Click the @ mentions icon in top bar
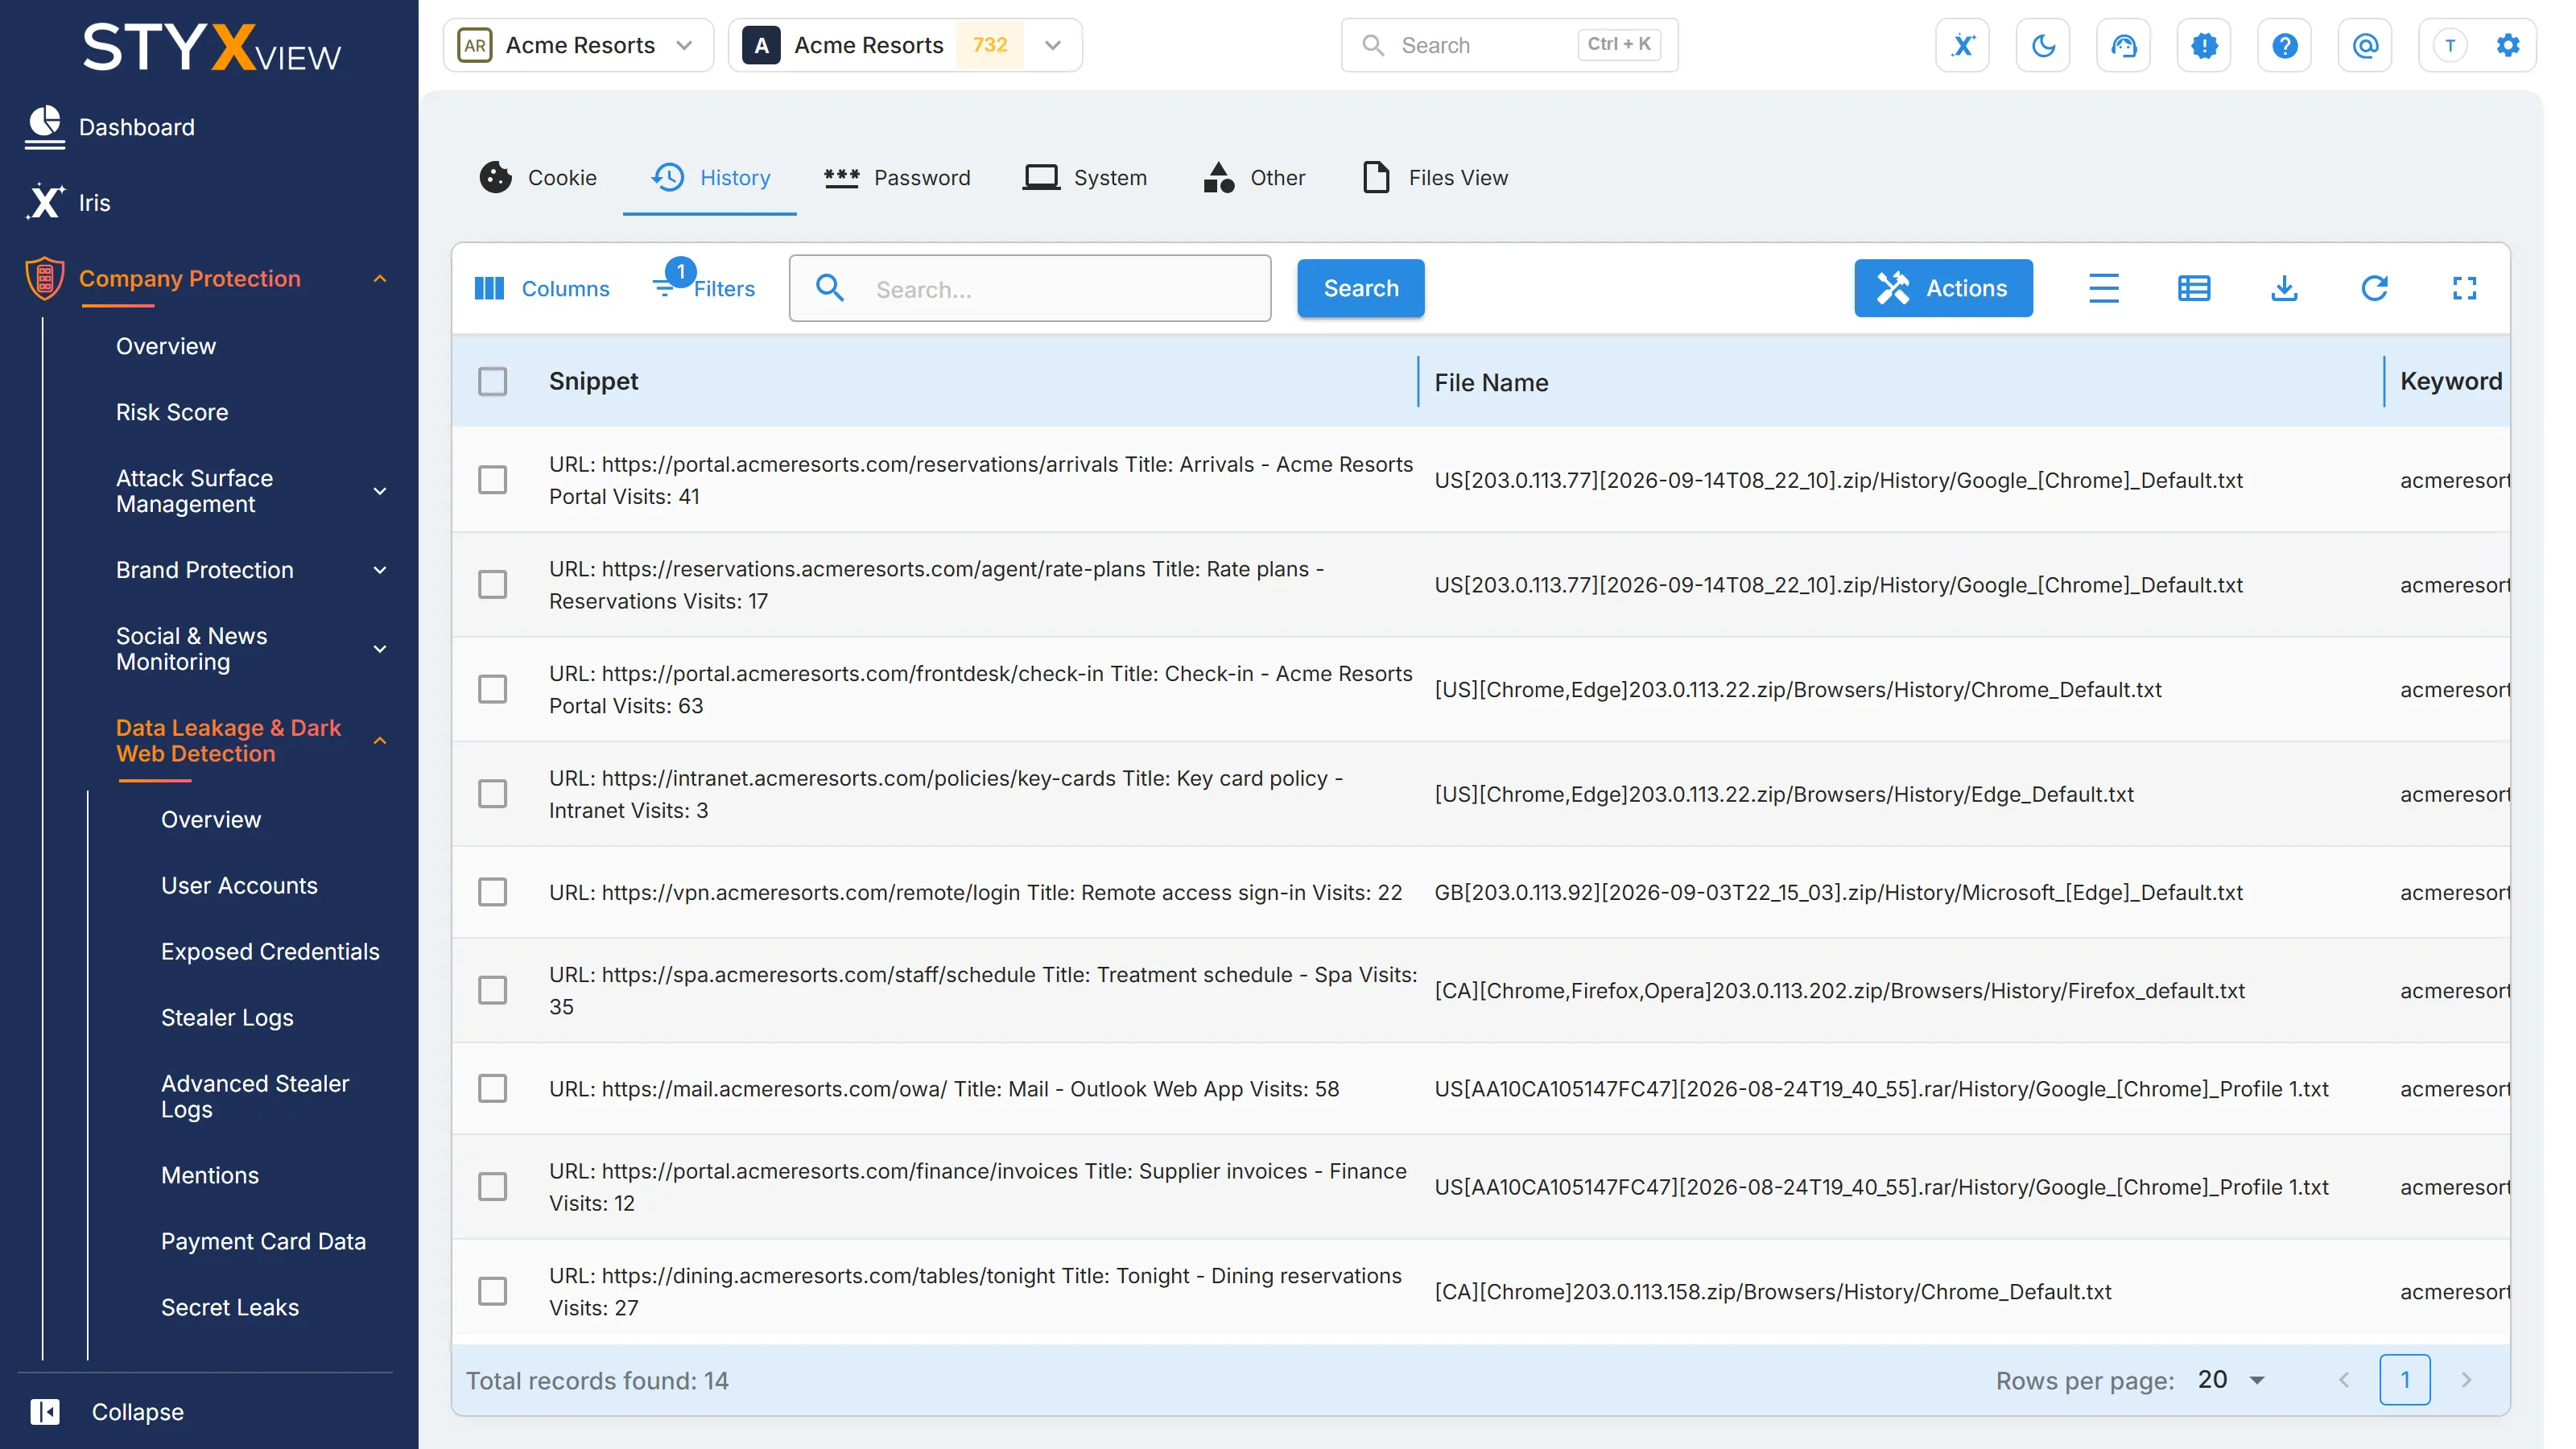Image resolution: width=2576 pixels, height=1449 pixels. click(x=2365, y=45)
